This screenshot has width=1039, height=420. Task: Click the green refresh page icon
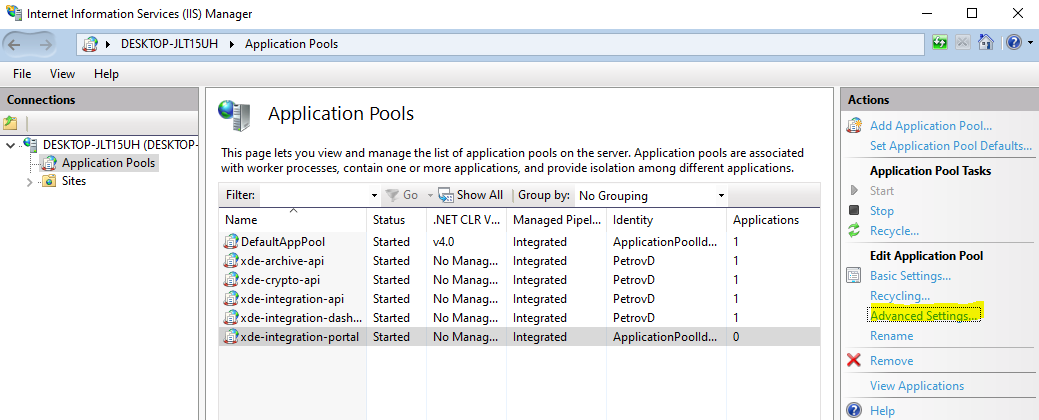tap(940, 43)
